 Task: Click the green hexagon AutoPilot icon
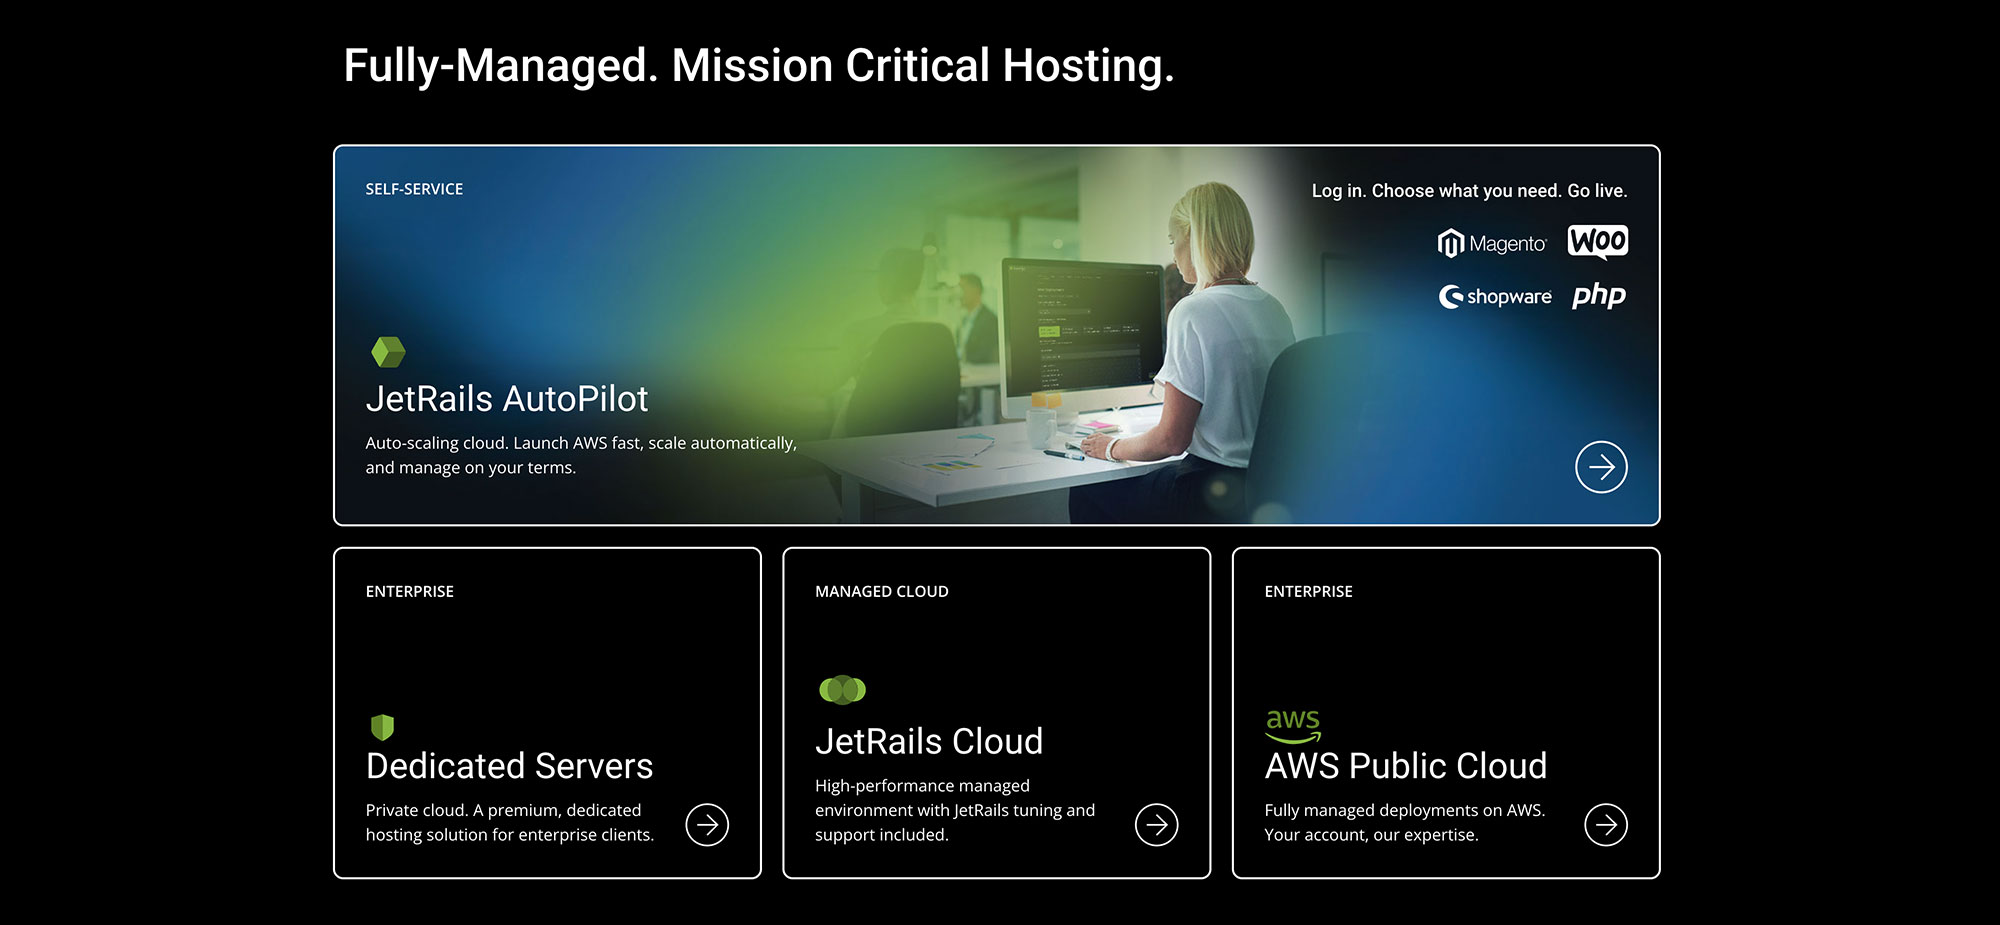[388, 352]
